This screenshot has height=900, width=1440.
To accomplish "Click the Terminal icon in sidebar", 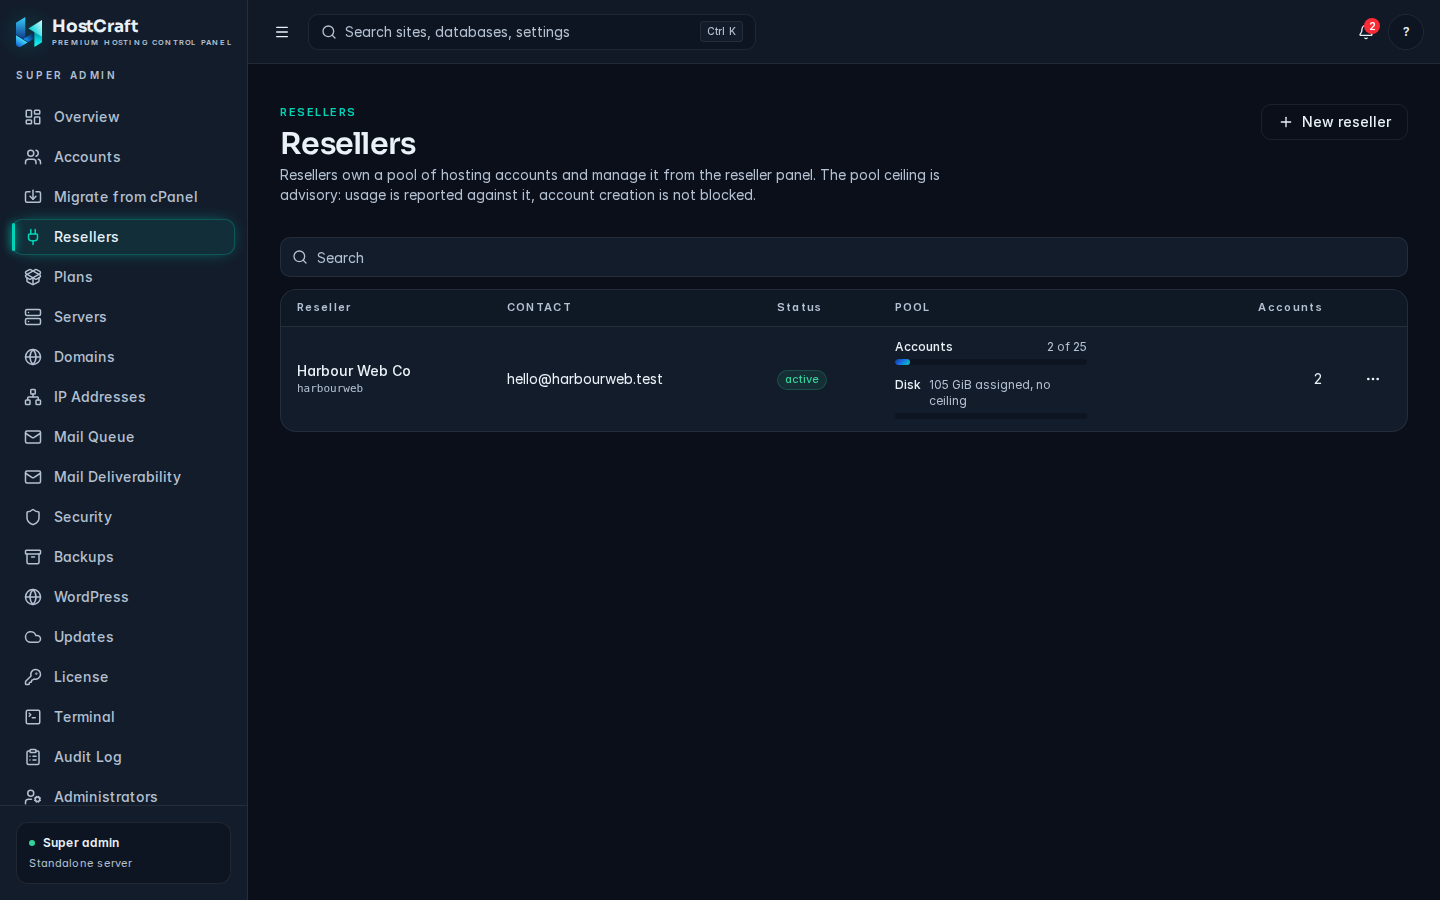I will pos(33,717).
